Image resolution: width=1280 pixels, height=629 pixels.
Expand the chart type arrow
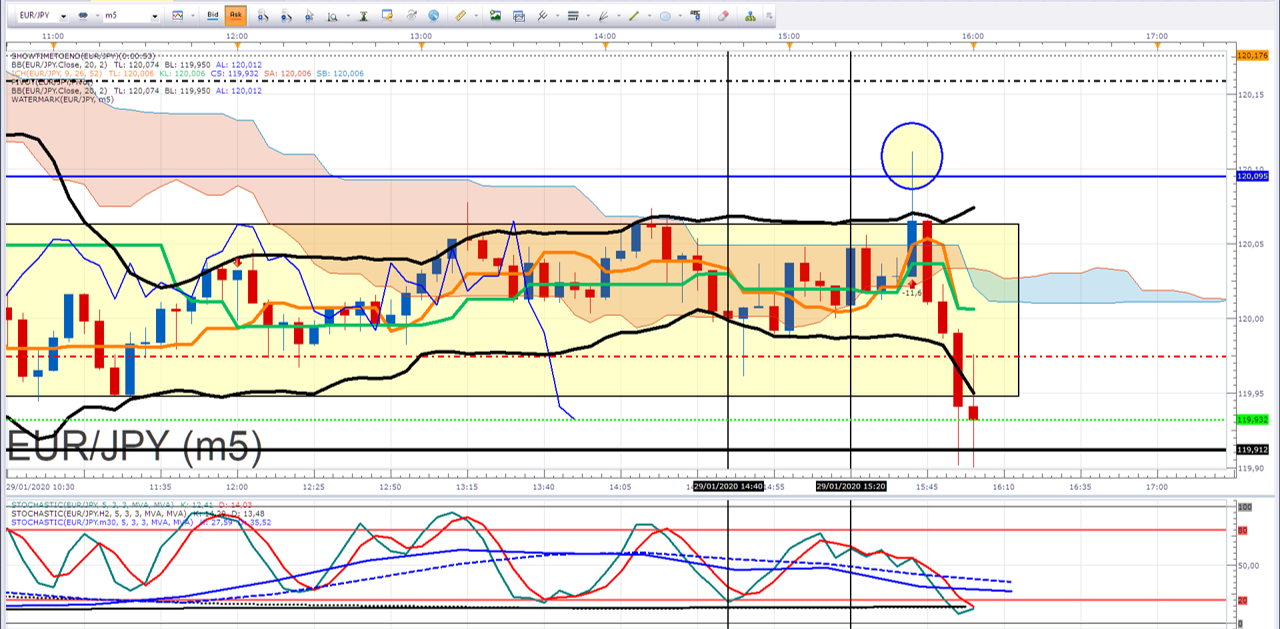(x=192, y=15)
